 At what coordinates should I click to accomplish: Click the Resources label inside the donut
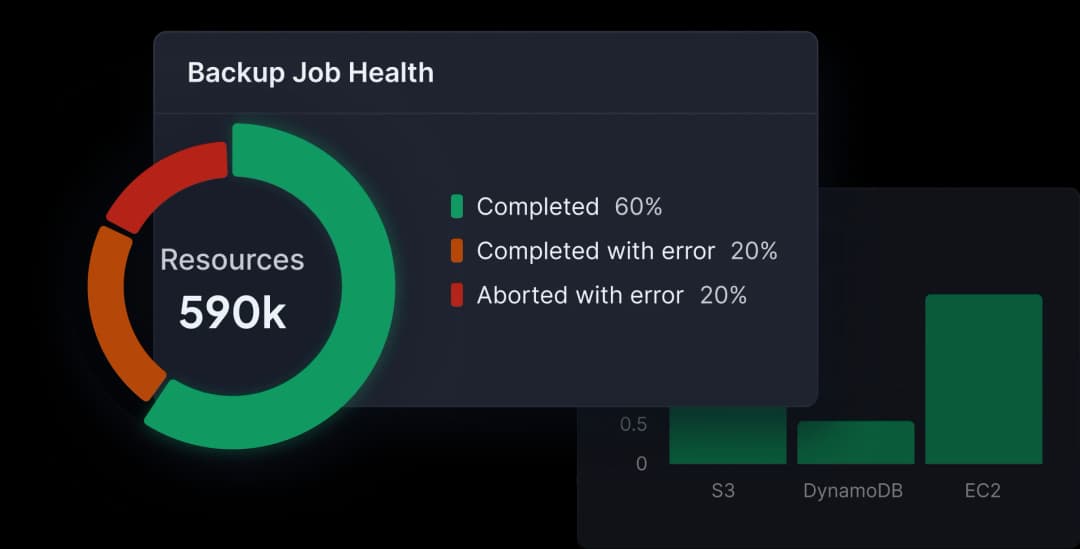[232, 260]
